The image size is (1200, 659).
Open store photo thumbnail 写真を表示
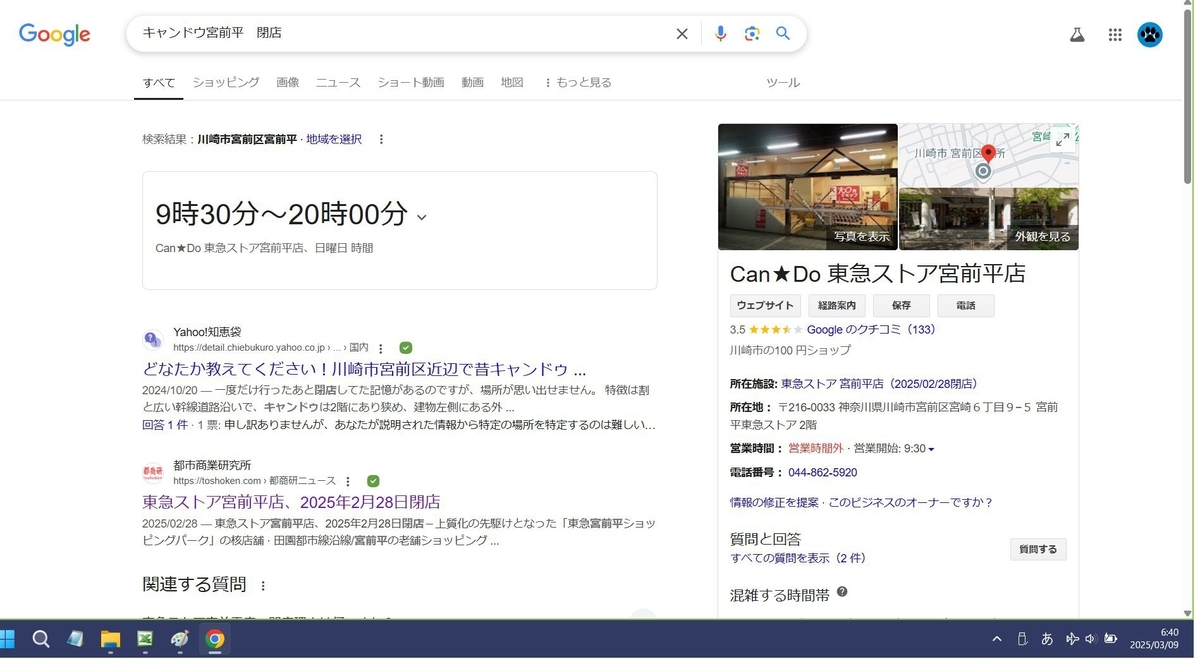pyautogui.click(x=808, y=187)
